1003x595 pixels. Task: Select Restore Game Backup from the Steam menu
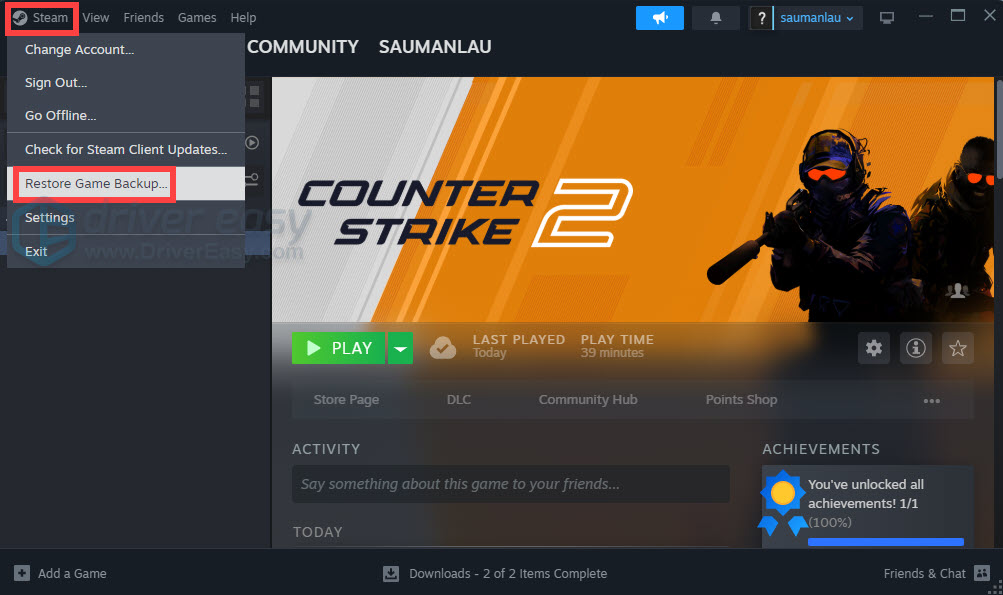[94, 184]
